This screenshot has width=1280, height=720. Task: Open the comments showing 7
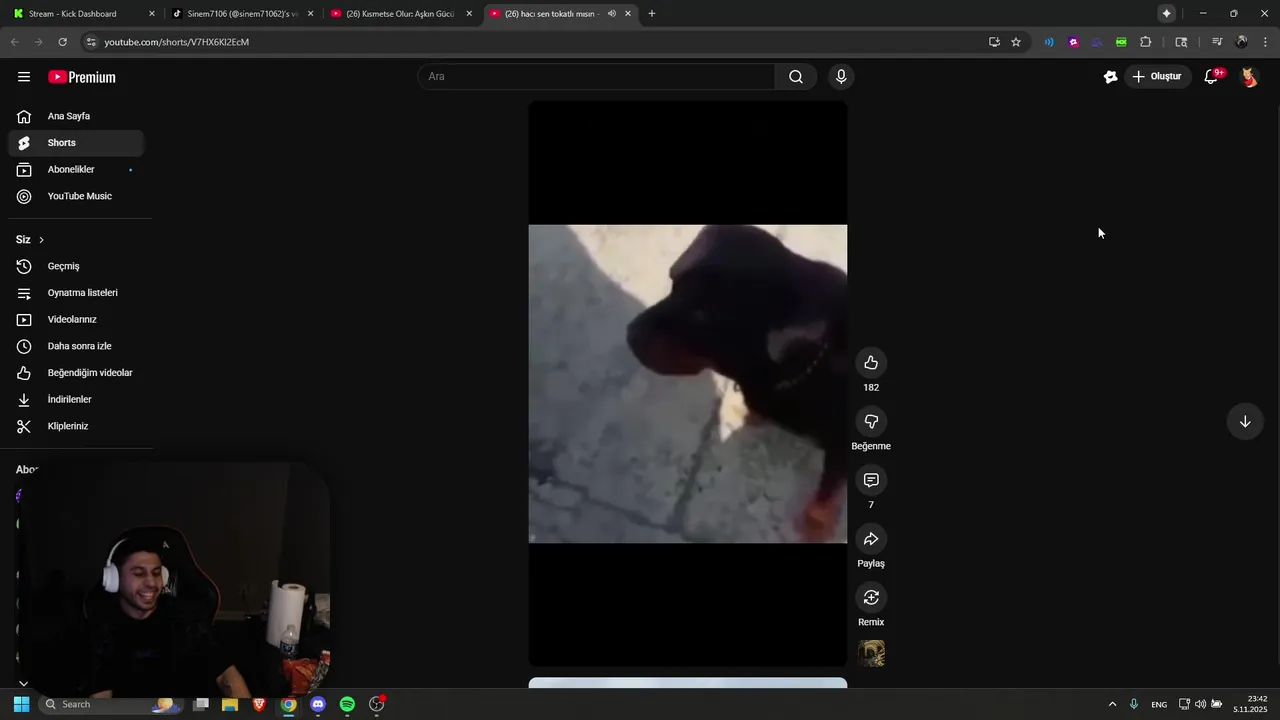pos(871,481)
